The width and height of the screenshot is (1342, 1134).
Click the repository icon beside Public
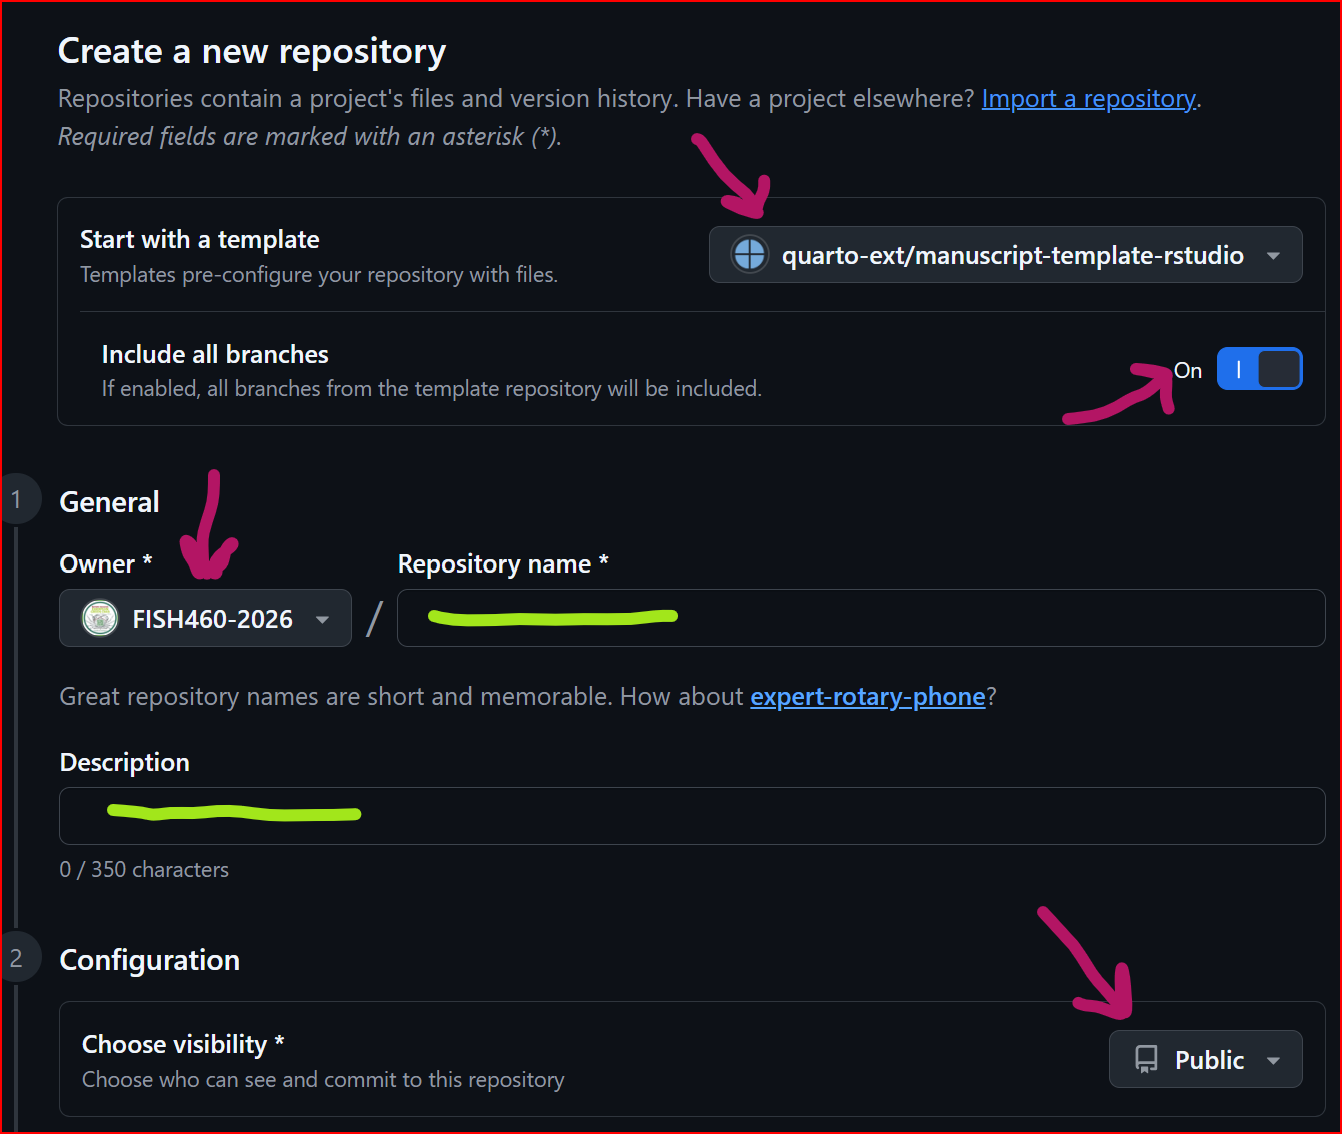pos(1146,1060)
